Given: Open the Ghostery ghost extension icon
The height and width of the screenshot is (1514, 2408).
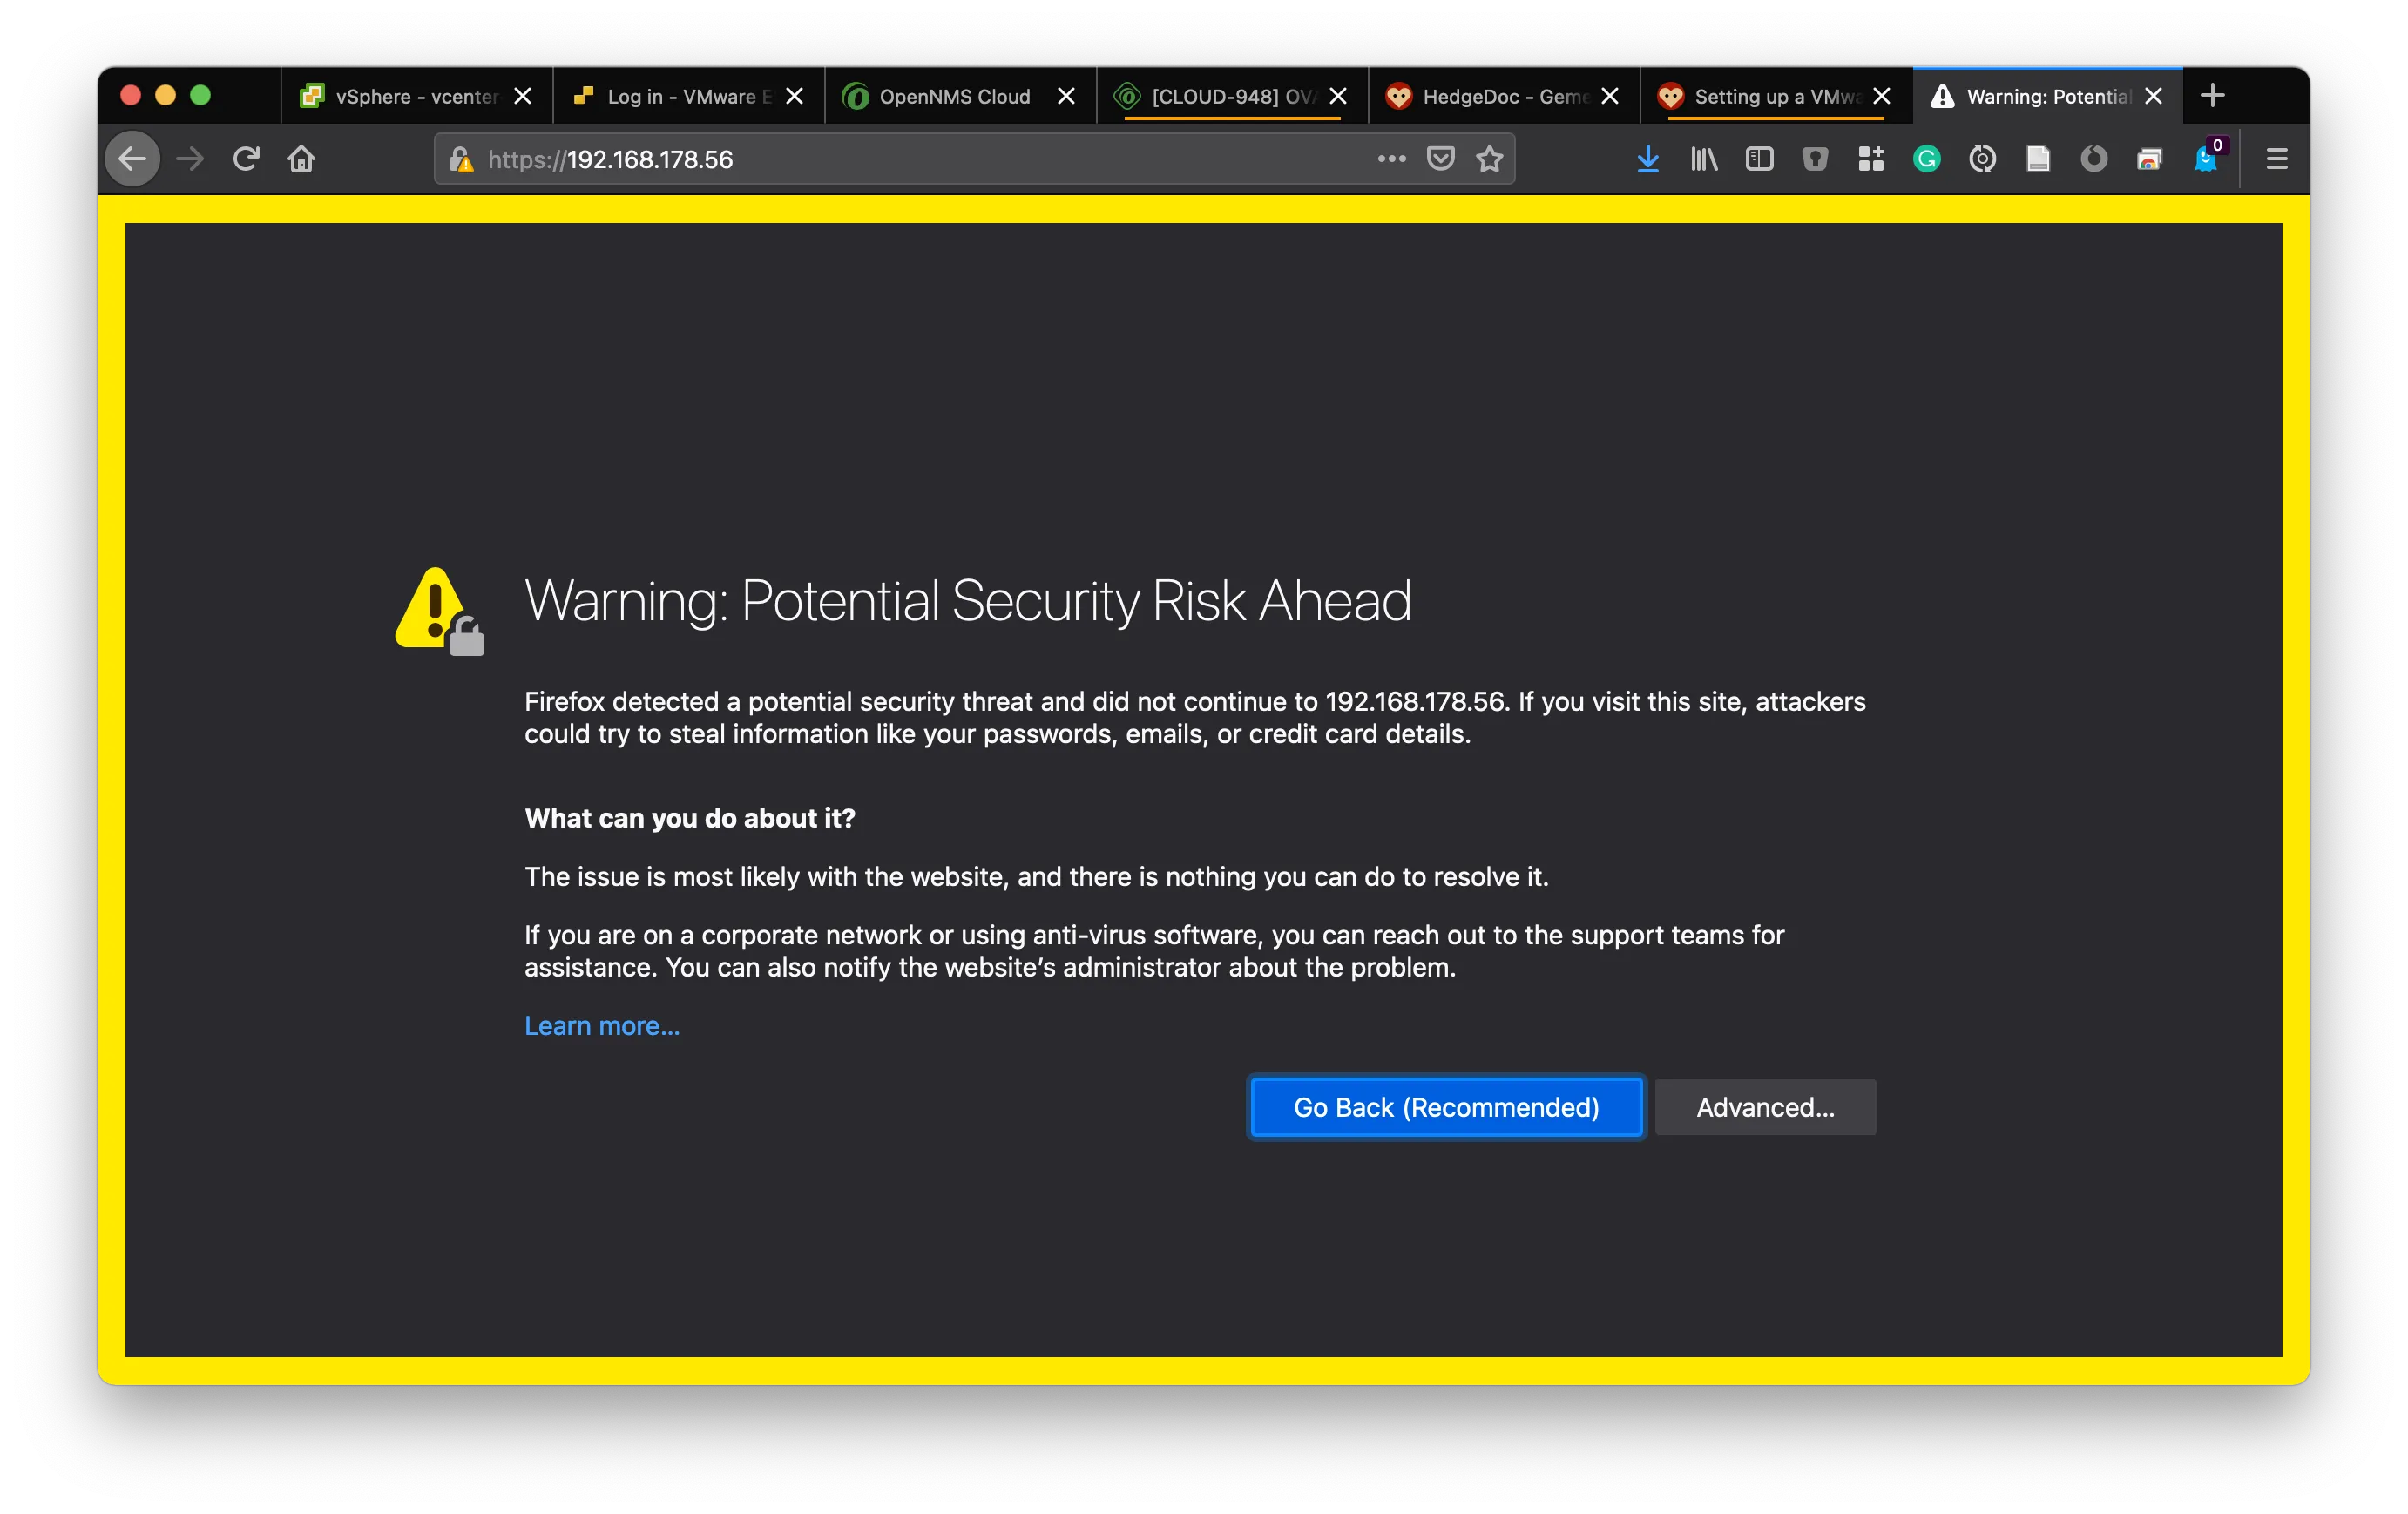Looking at the screenshot, I should point(2205,159).
